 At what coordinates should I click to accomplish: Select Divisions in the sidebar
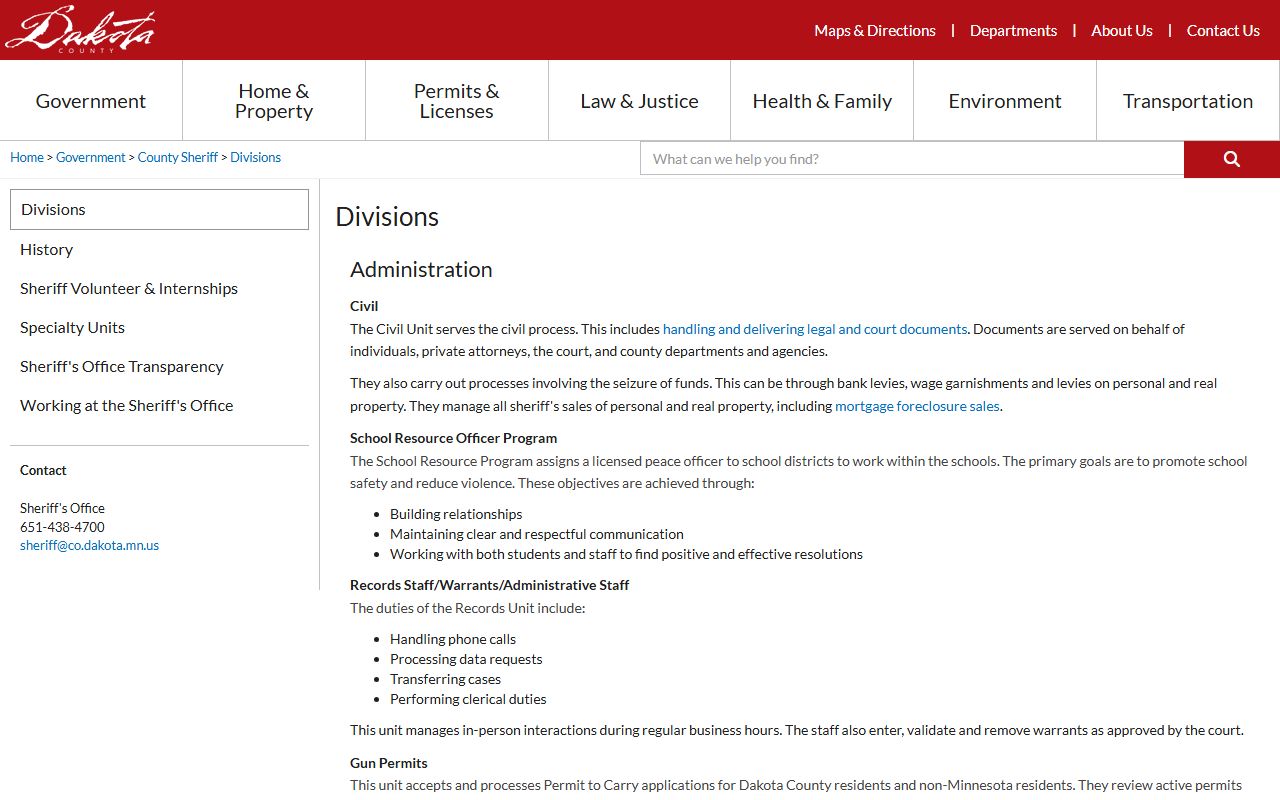point(159,209)
